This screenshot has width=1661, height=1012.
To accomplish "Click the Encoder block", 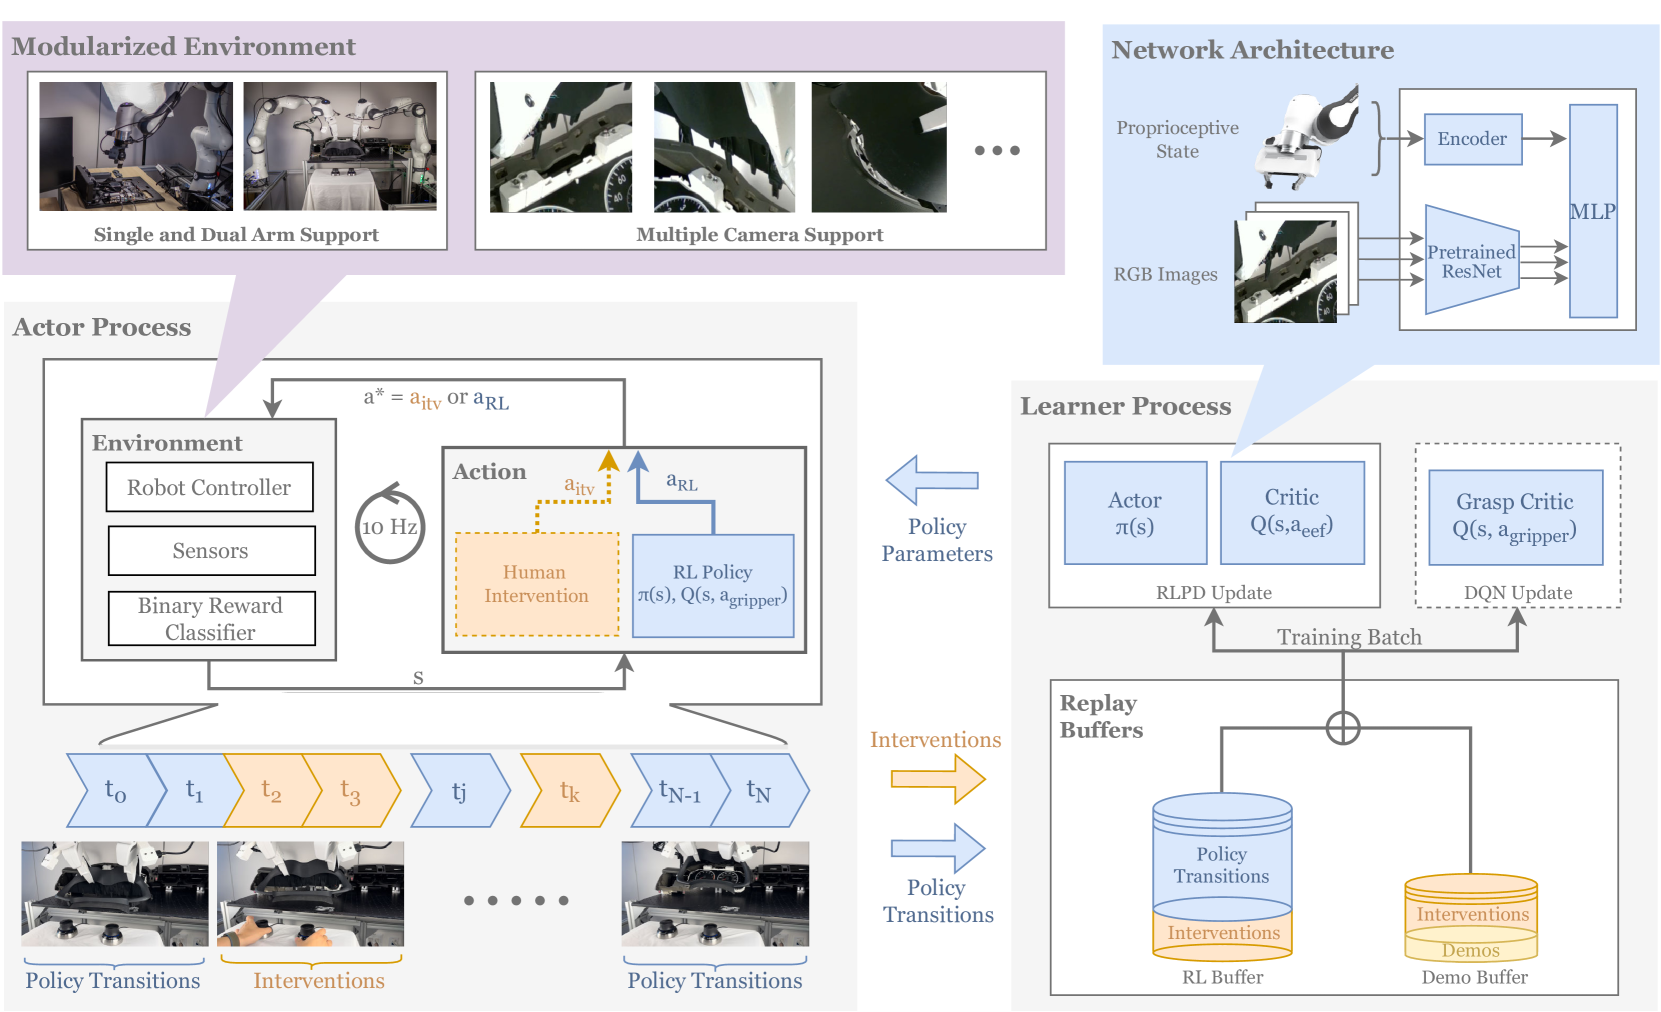I will (x=1471, y=139).
